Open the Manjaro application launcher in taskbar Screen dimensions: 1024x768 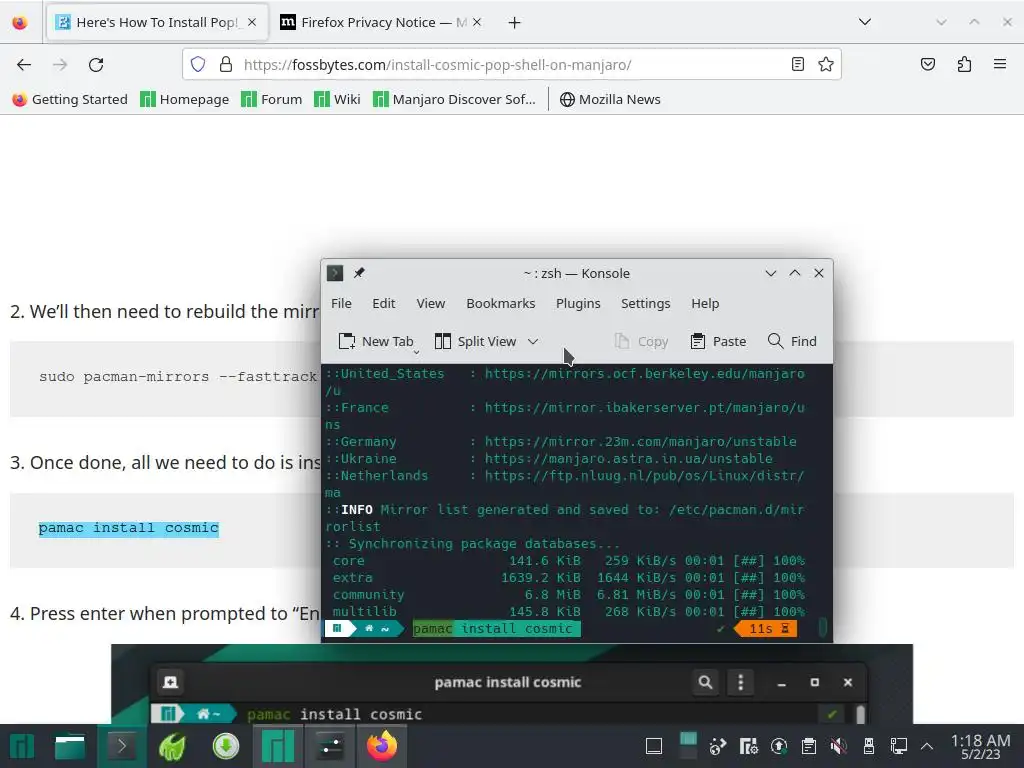coord(21,746)
